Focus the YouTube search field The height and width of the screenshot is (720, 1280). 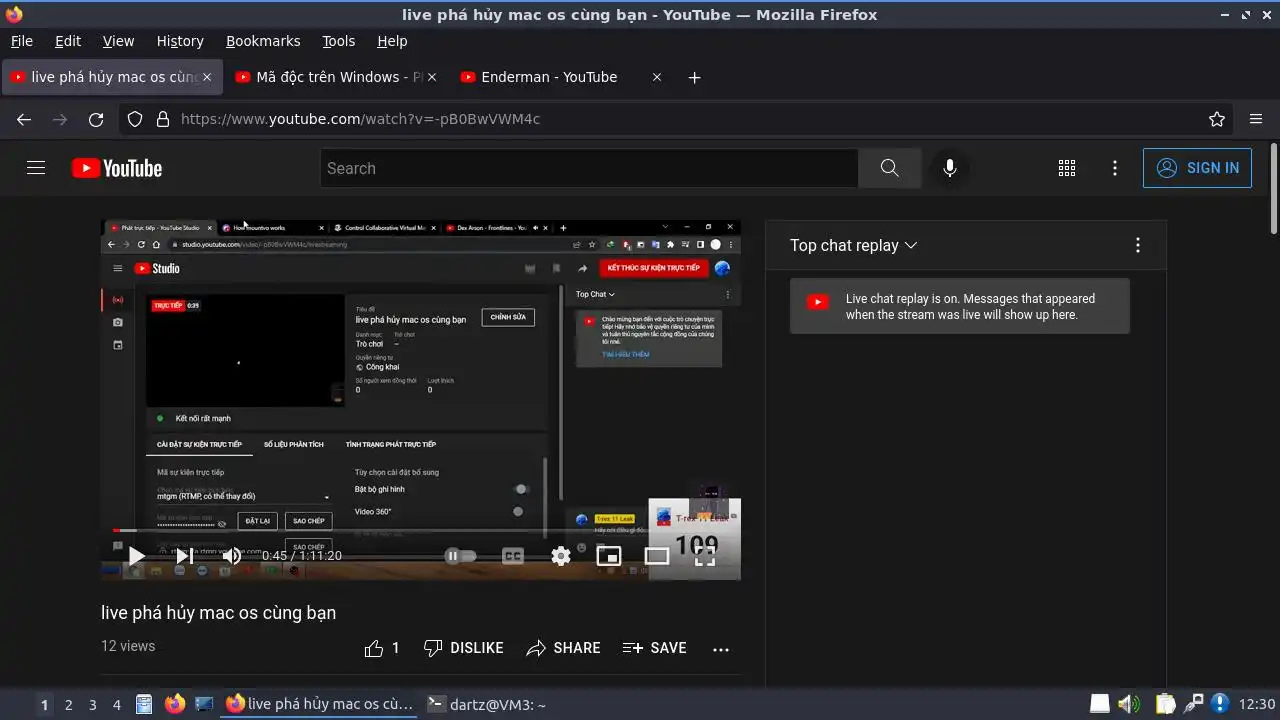589,168
